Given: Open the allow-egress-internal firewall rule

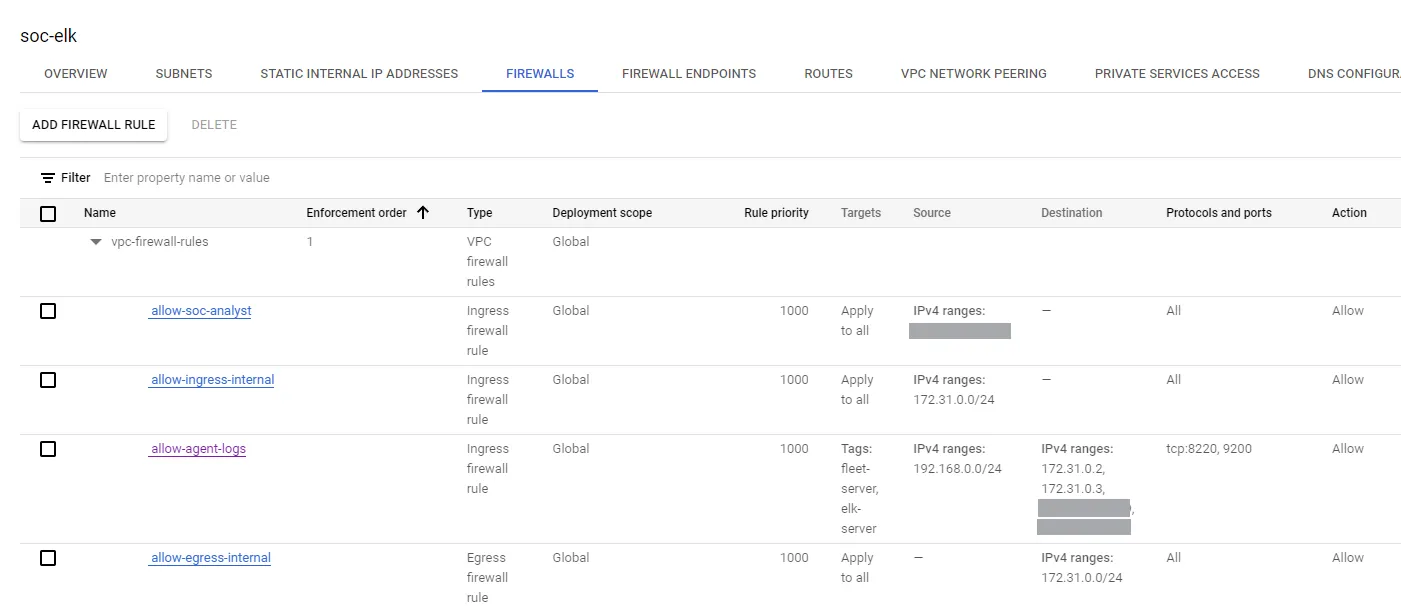Looking at the screenshot, I should pyautogui.click(x=209, y=557).
